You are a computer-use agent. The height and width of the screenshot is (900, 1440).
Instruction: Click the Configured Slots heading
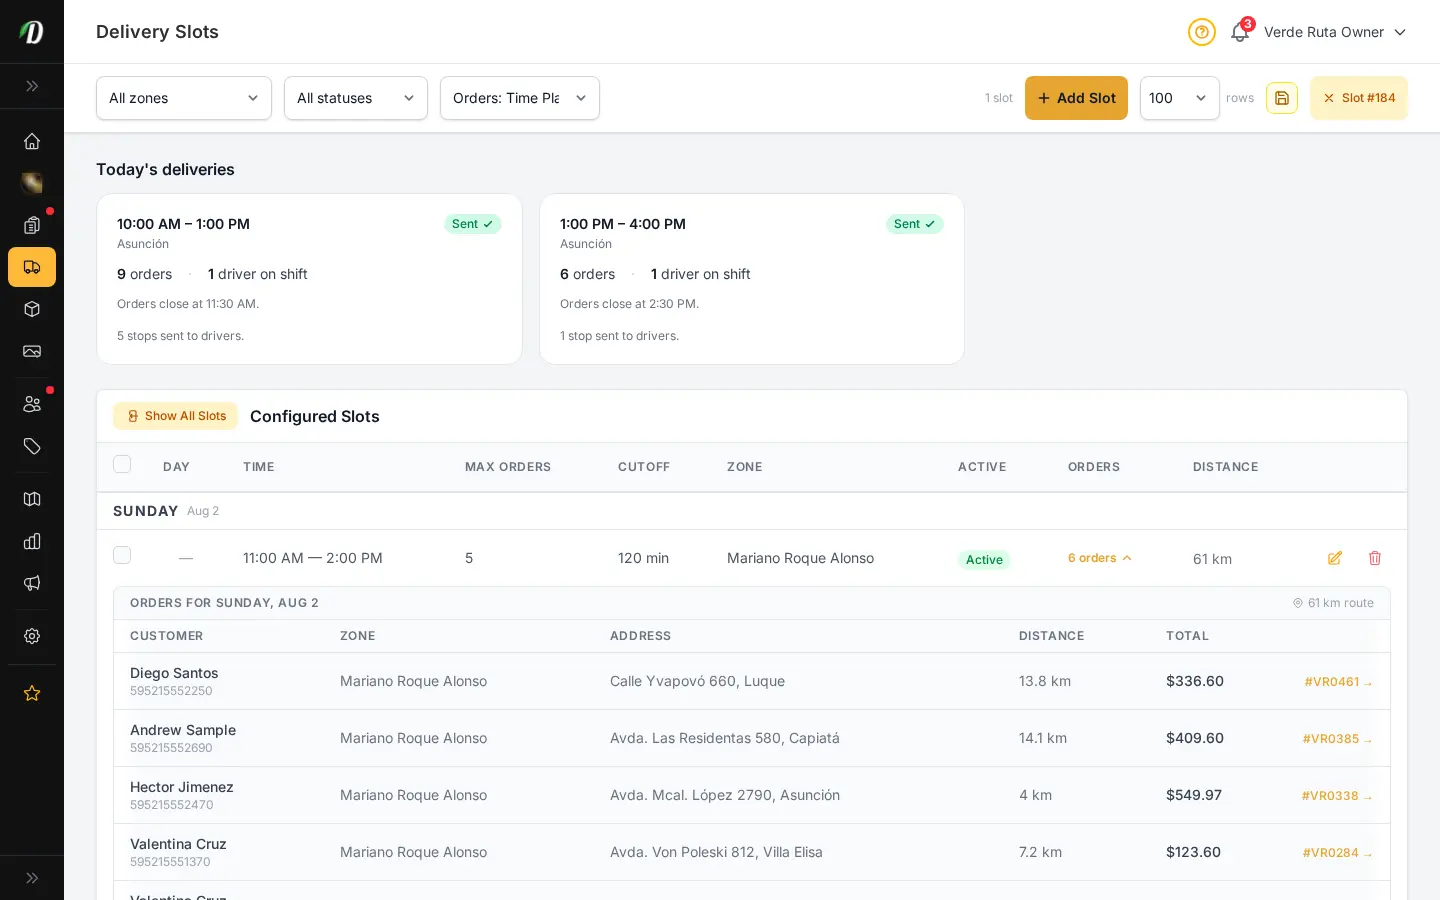[315, 416]
